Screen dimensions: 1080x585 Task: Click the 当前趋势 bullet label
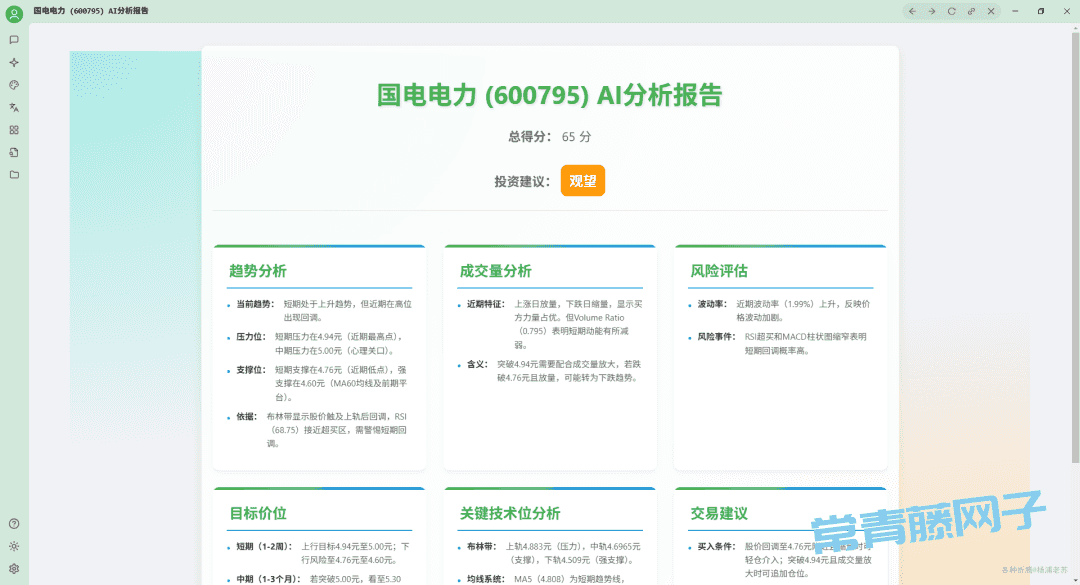coord(255,304)
